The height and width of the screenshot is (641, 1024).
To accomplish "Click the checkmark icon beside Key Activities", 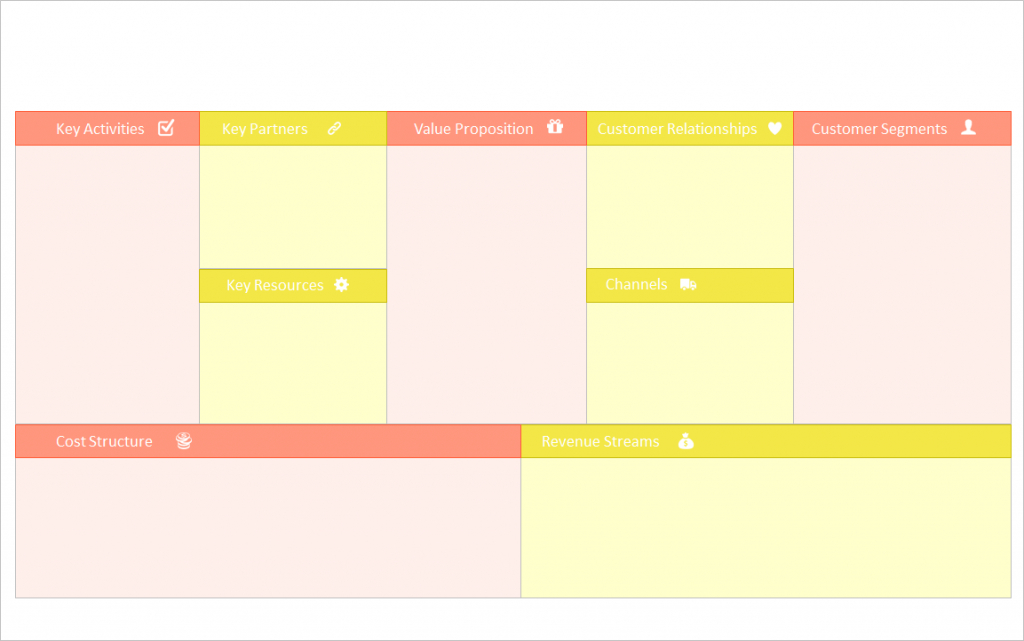I will click(167, 127).
